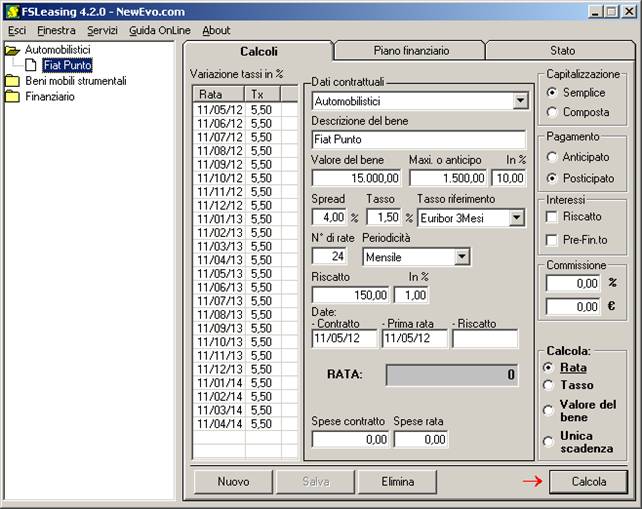Select the 11/01/13 rate row
The height and width of the screenshot is (509, 642).
point(245,219)
